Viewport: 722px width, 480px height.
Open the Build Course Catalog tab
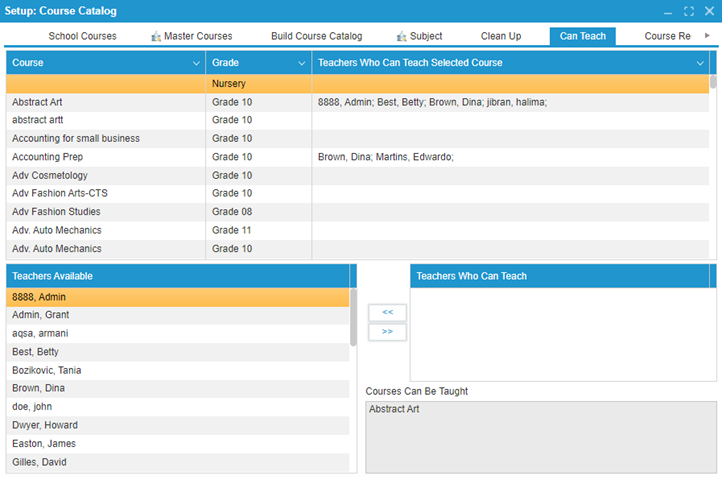click(x=316, y=36)
